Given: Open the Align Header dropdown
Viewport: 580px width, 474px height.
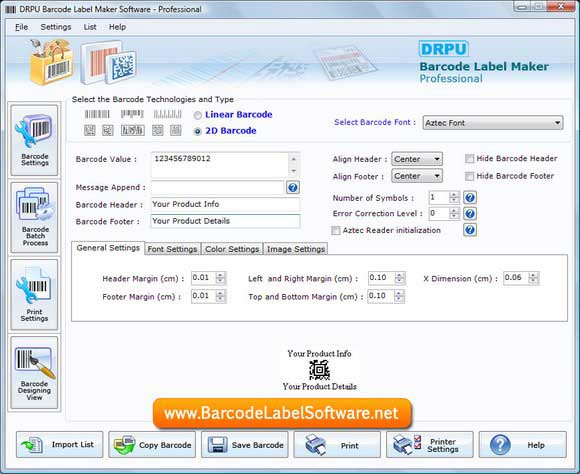Looking at the screenshot, I should coord(417,159).
